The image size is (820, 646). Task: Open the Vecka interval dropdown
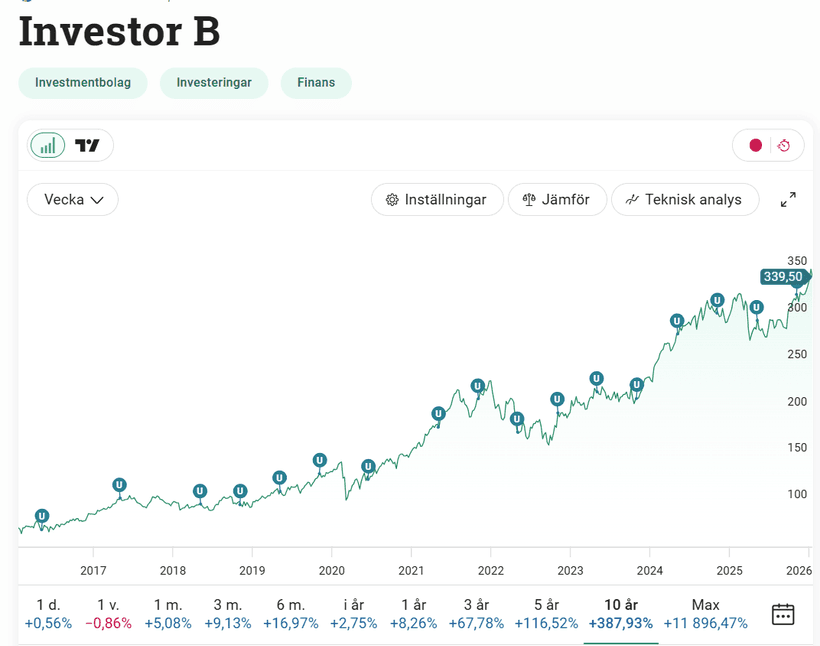73,200
